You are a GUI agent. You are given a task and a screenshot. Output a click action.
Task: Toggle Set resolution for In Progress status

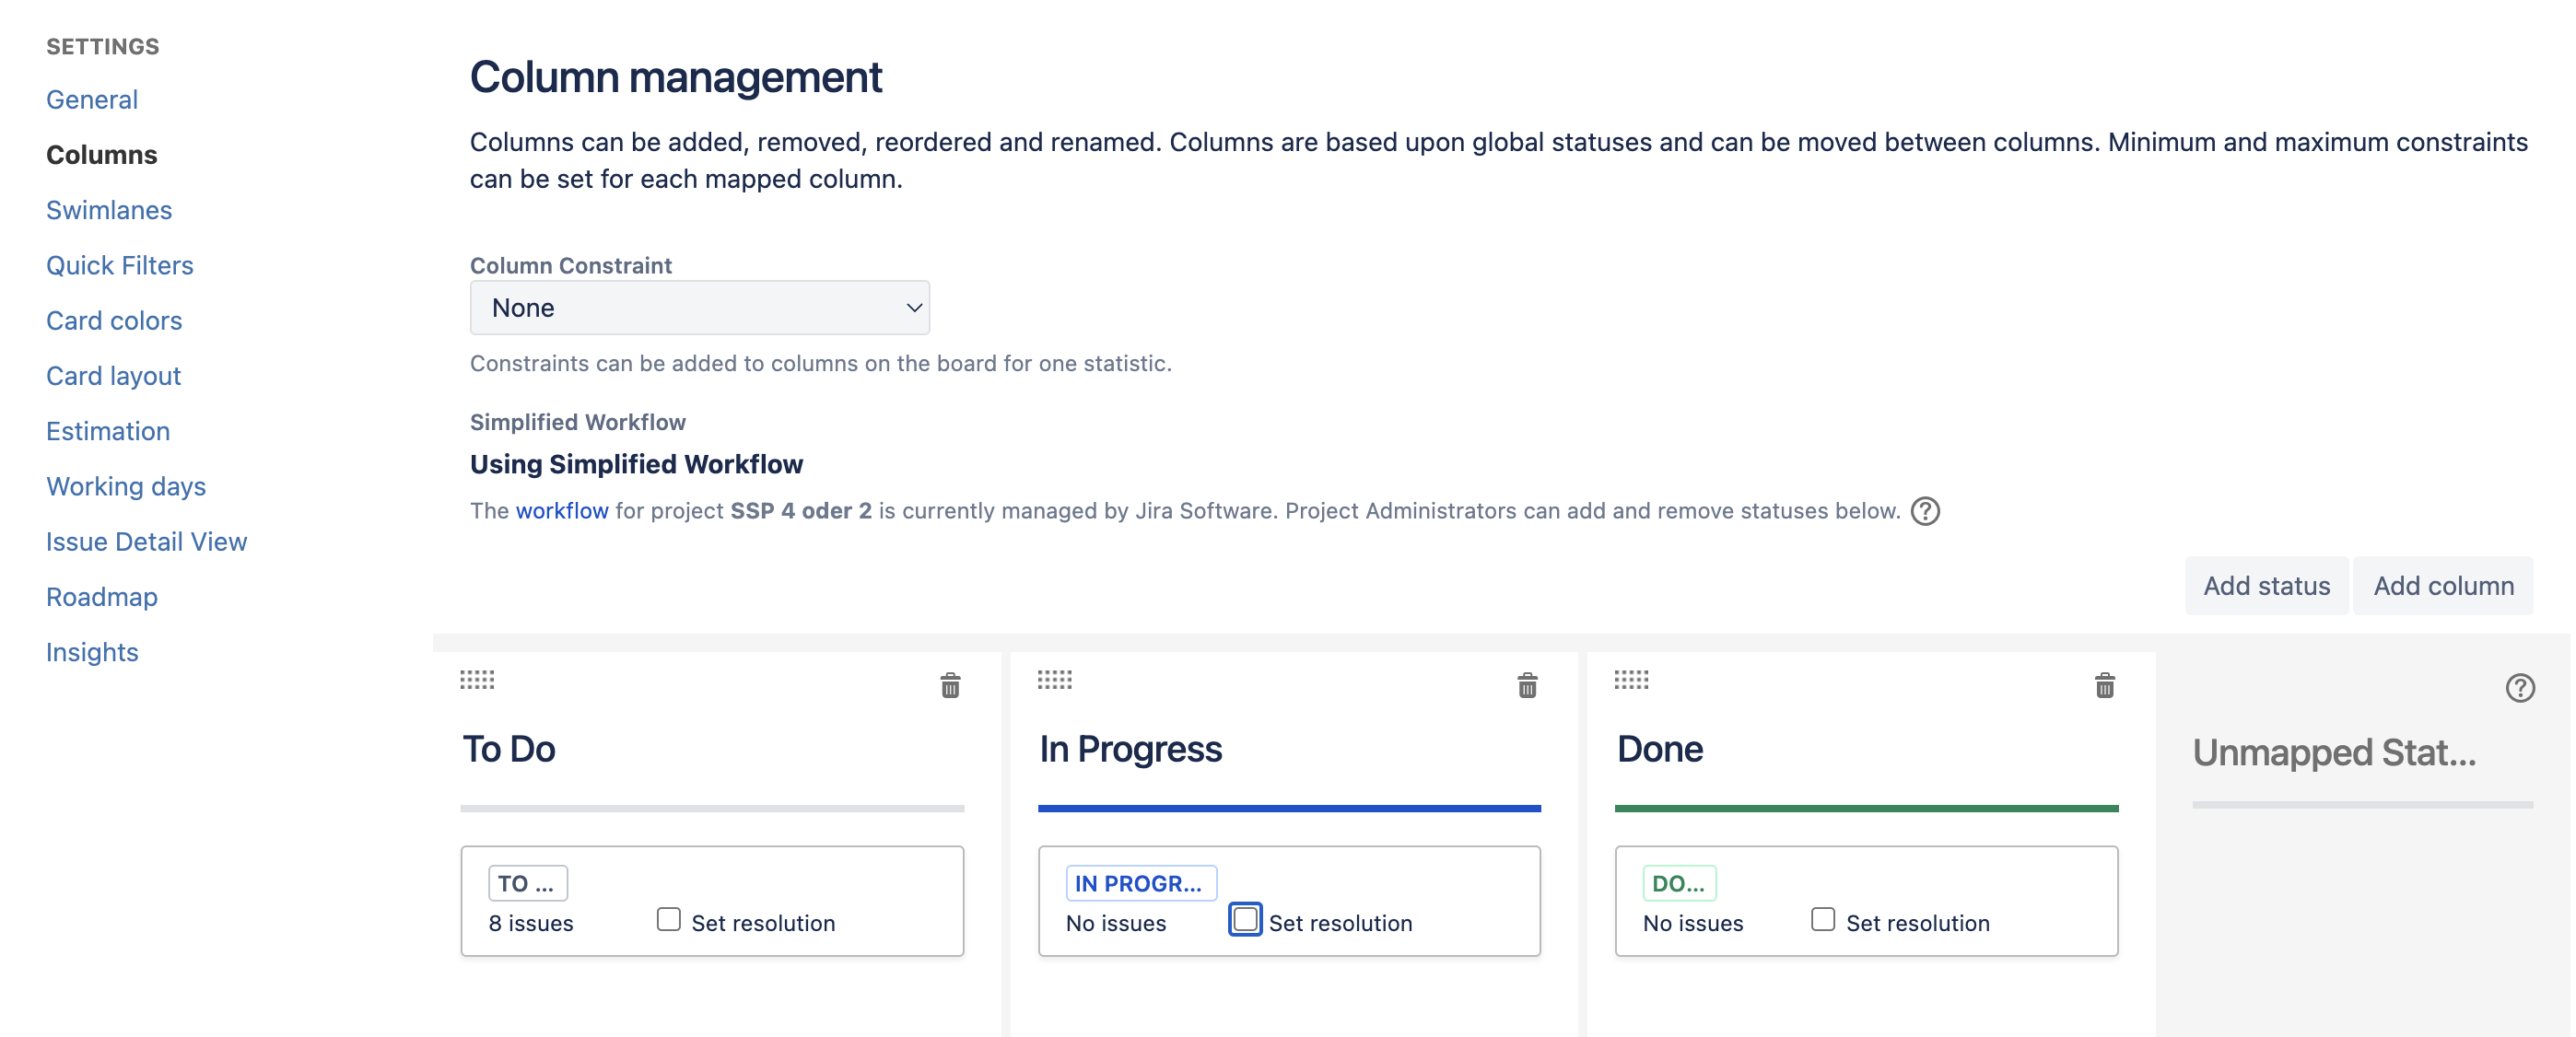point(1245,919)
